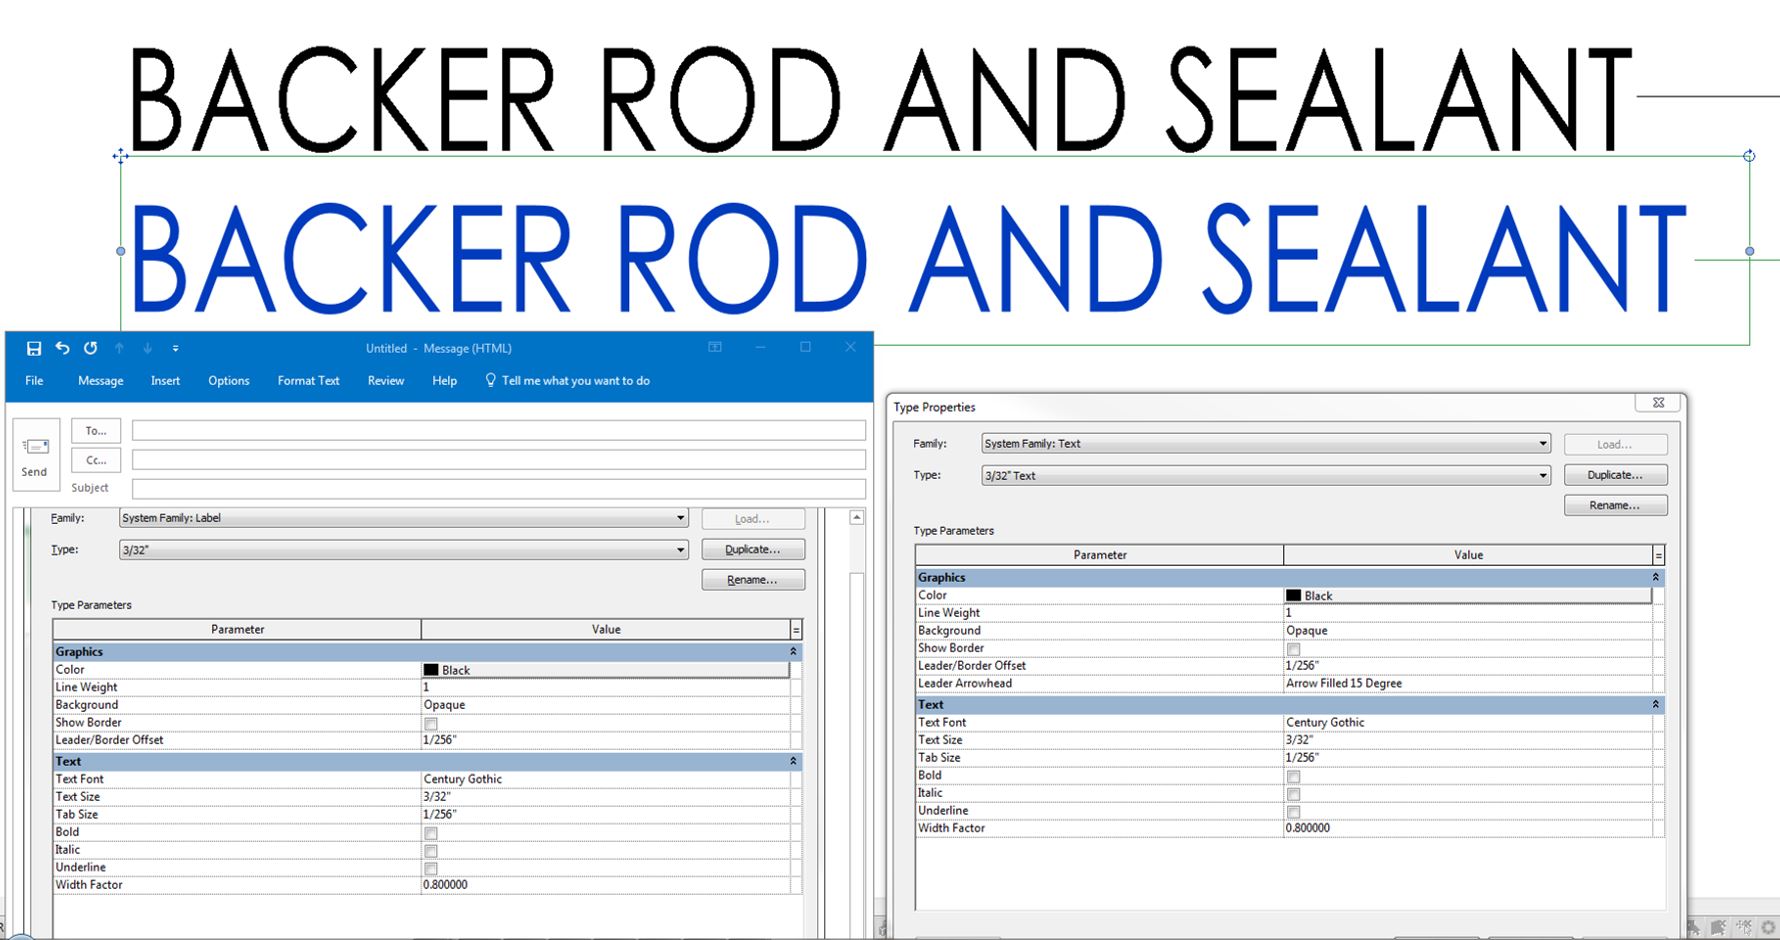Collapse the Text group in the Text Type Properties dialog
1780x940 pixels.
[1656, 704]
